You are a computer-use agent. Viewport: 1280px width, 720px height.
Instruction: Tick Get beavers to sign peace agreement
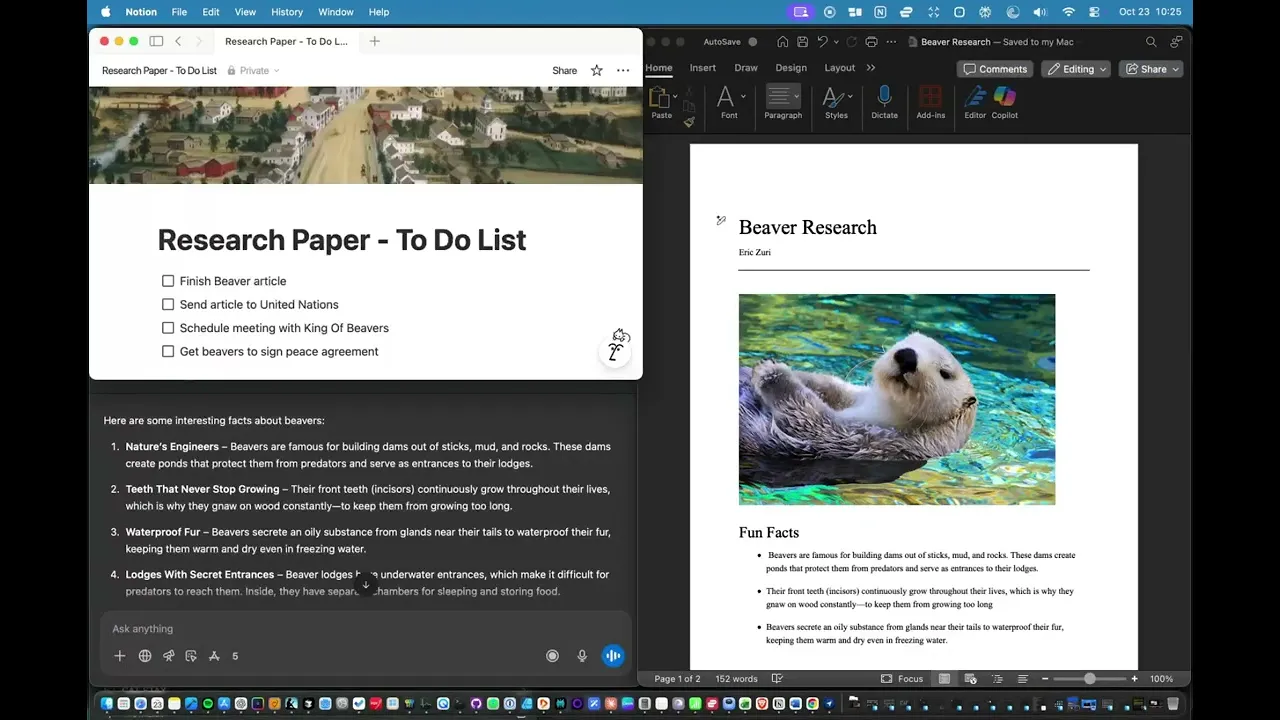[168, 352]
